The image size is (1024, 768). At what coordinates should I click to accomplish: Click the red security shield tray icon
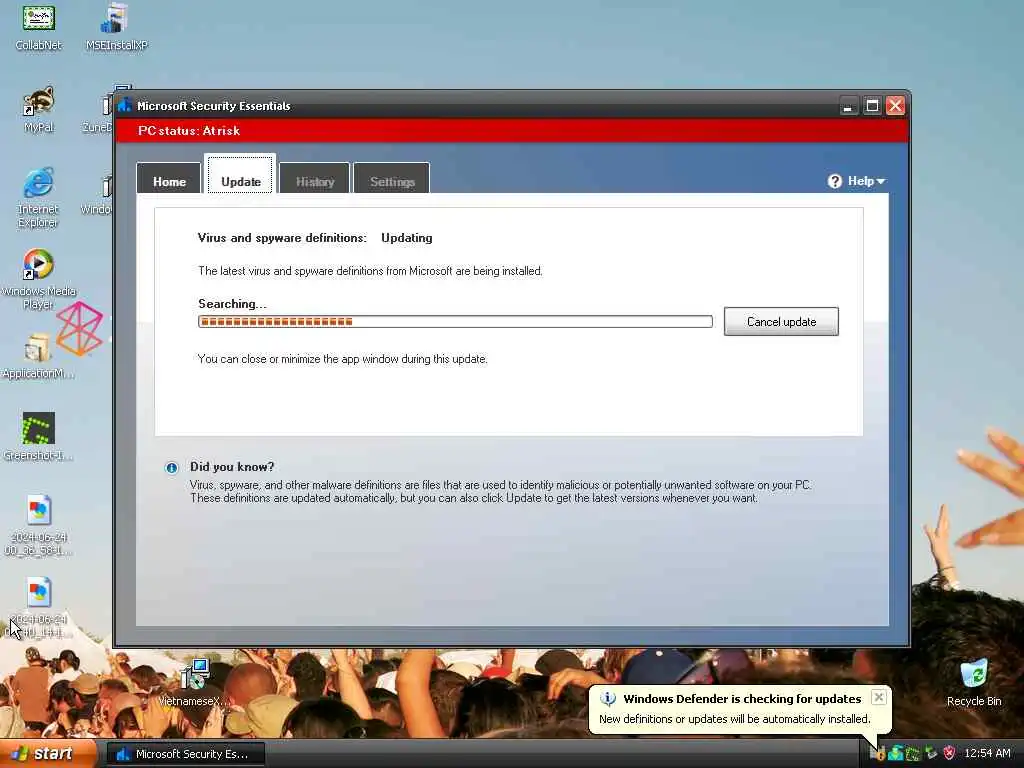950,753
